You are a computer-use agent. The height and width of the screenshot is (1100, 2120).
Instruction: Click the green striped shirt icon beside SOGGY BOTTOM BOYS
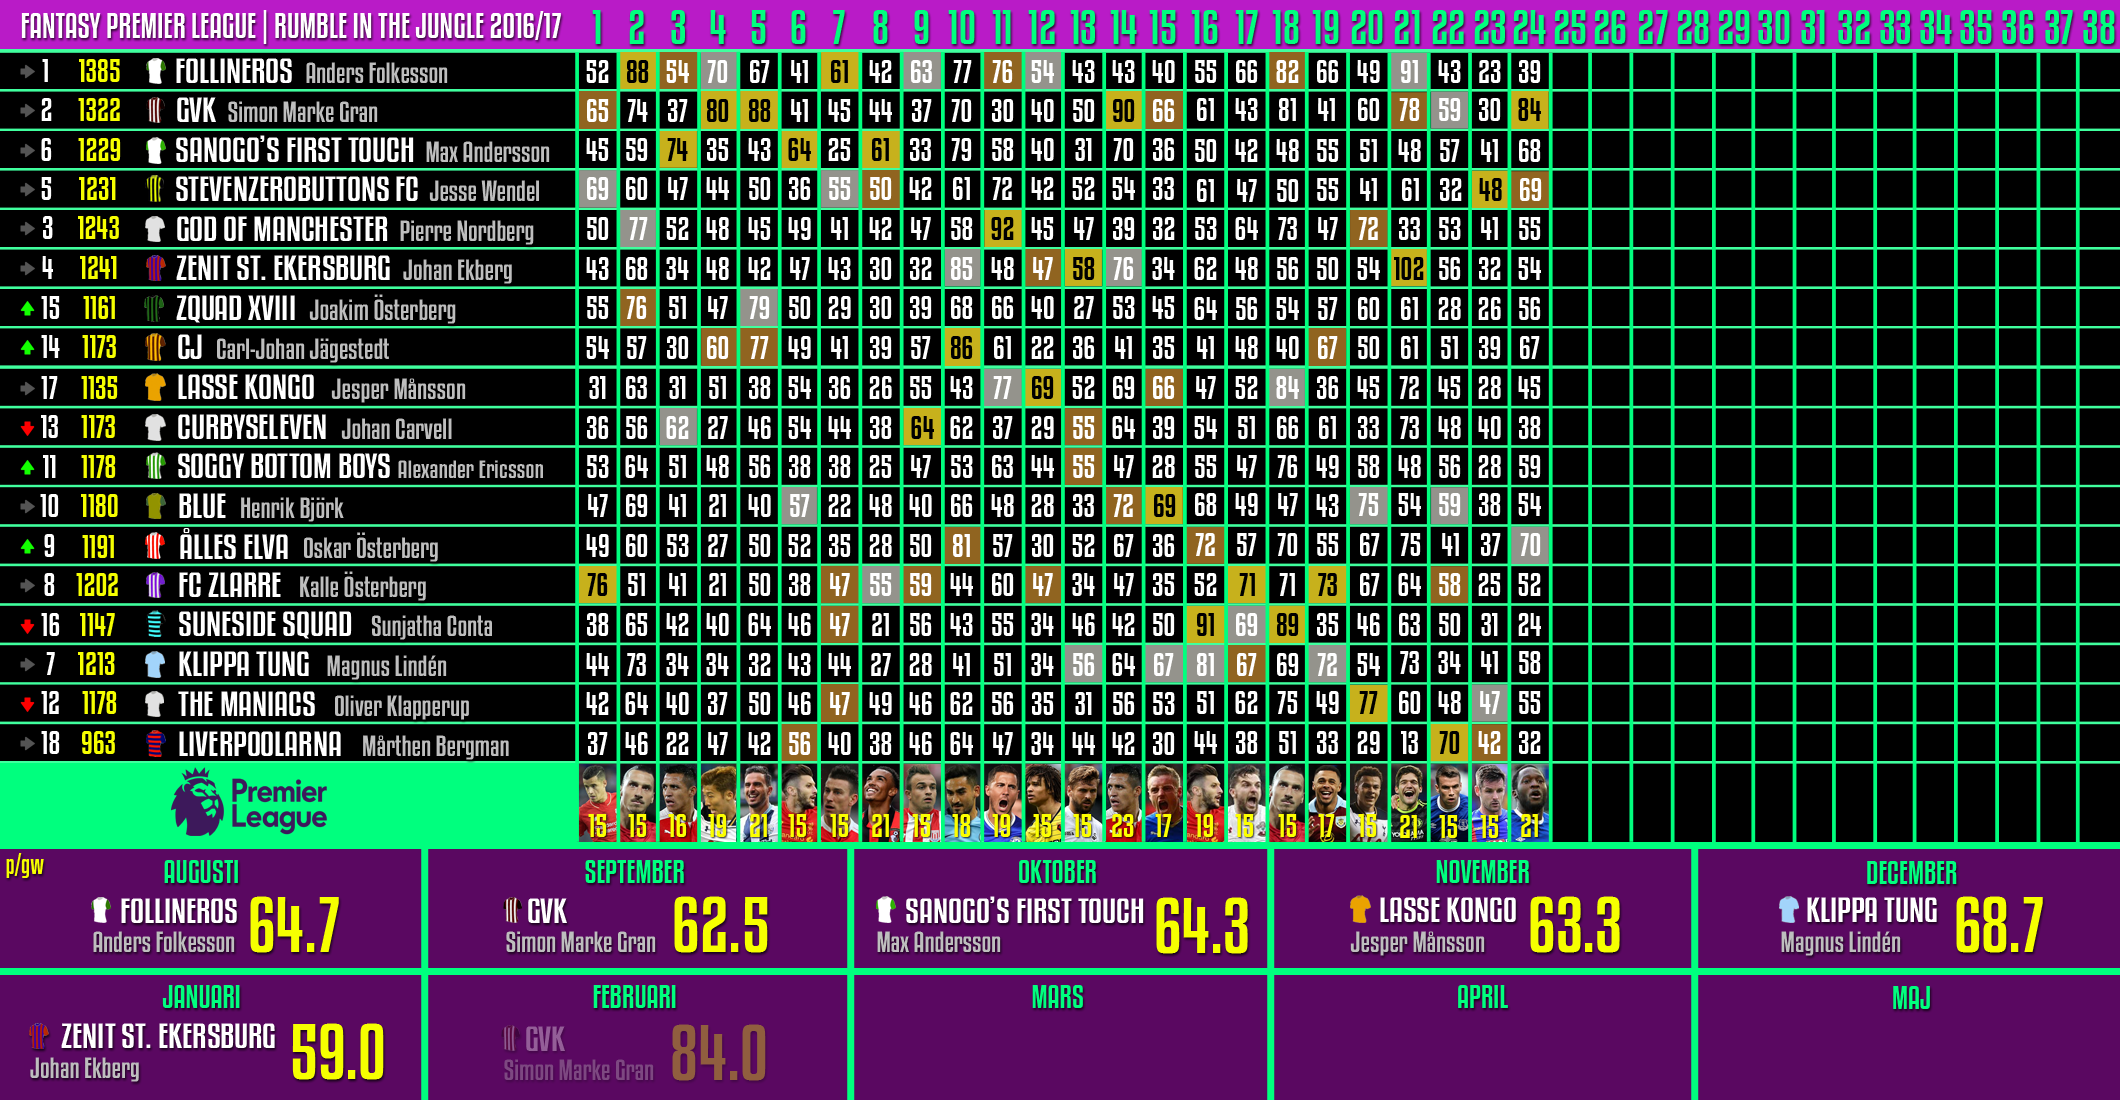(155, 466)
